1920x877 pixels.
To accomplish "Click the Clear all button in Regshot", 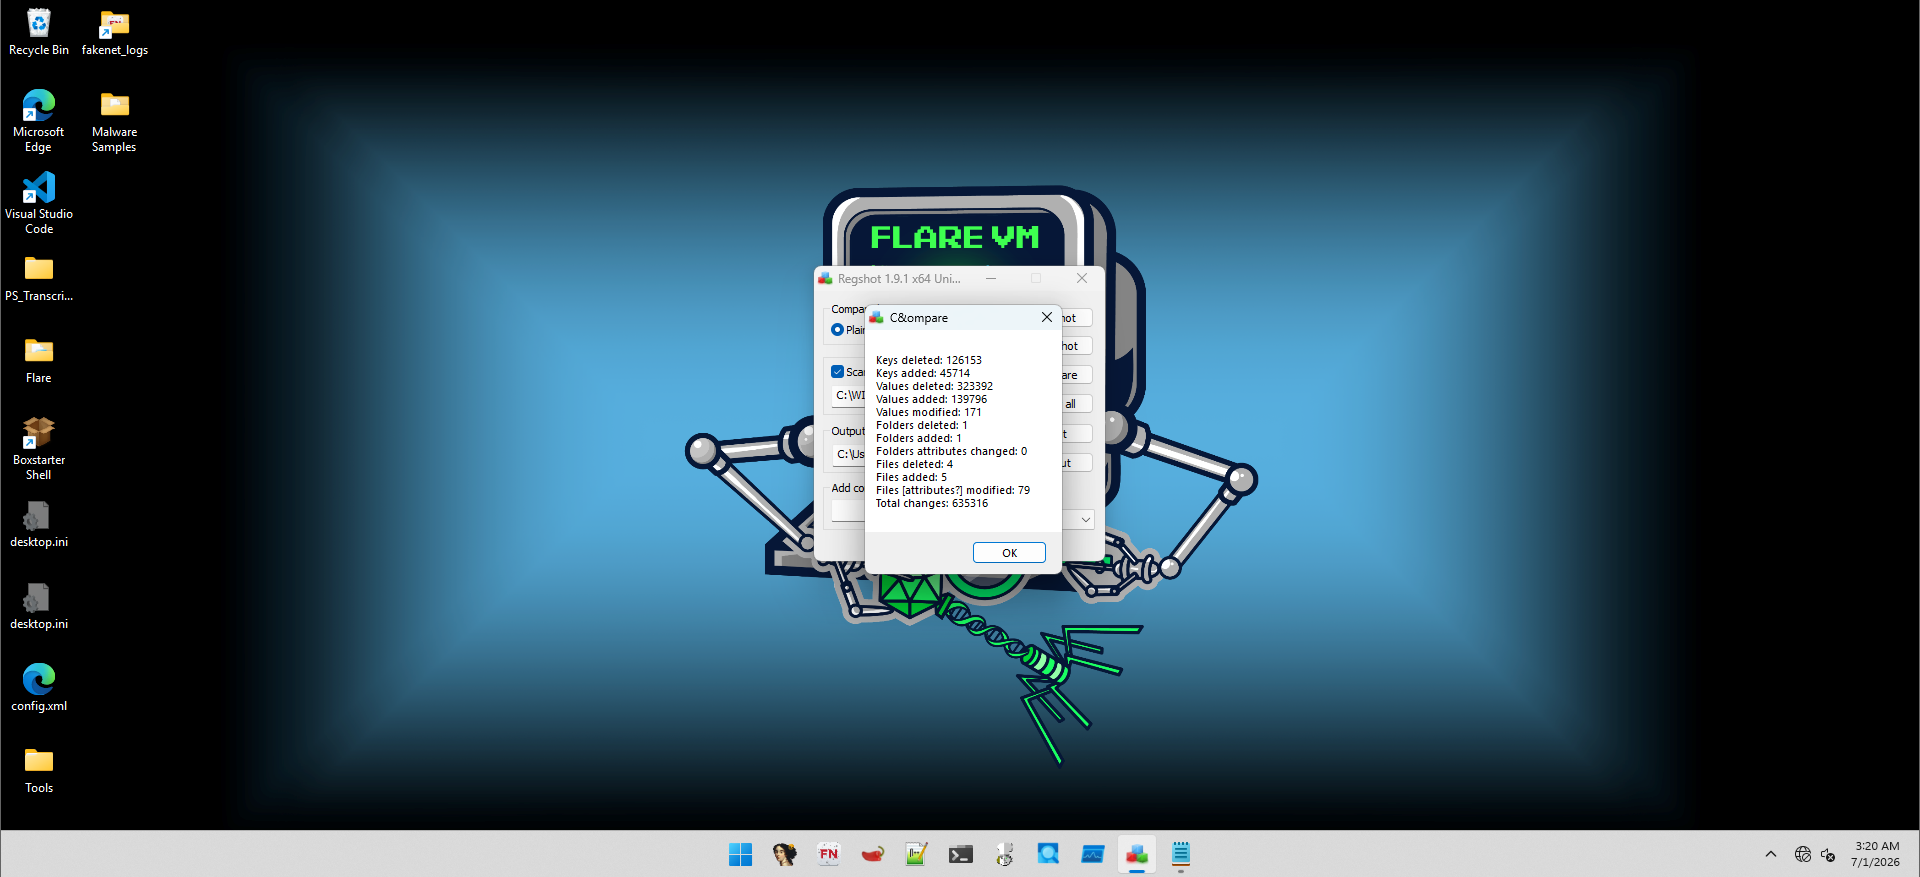I will (1076, 404).
